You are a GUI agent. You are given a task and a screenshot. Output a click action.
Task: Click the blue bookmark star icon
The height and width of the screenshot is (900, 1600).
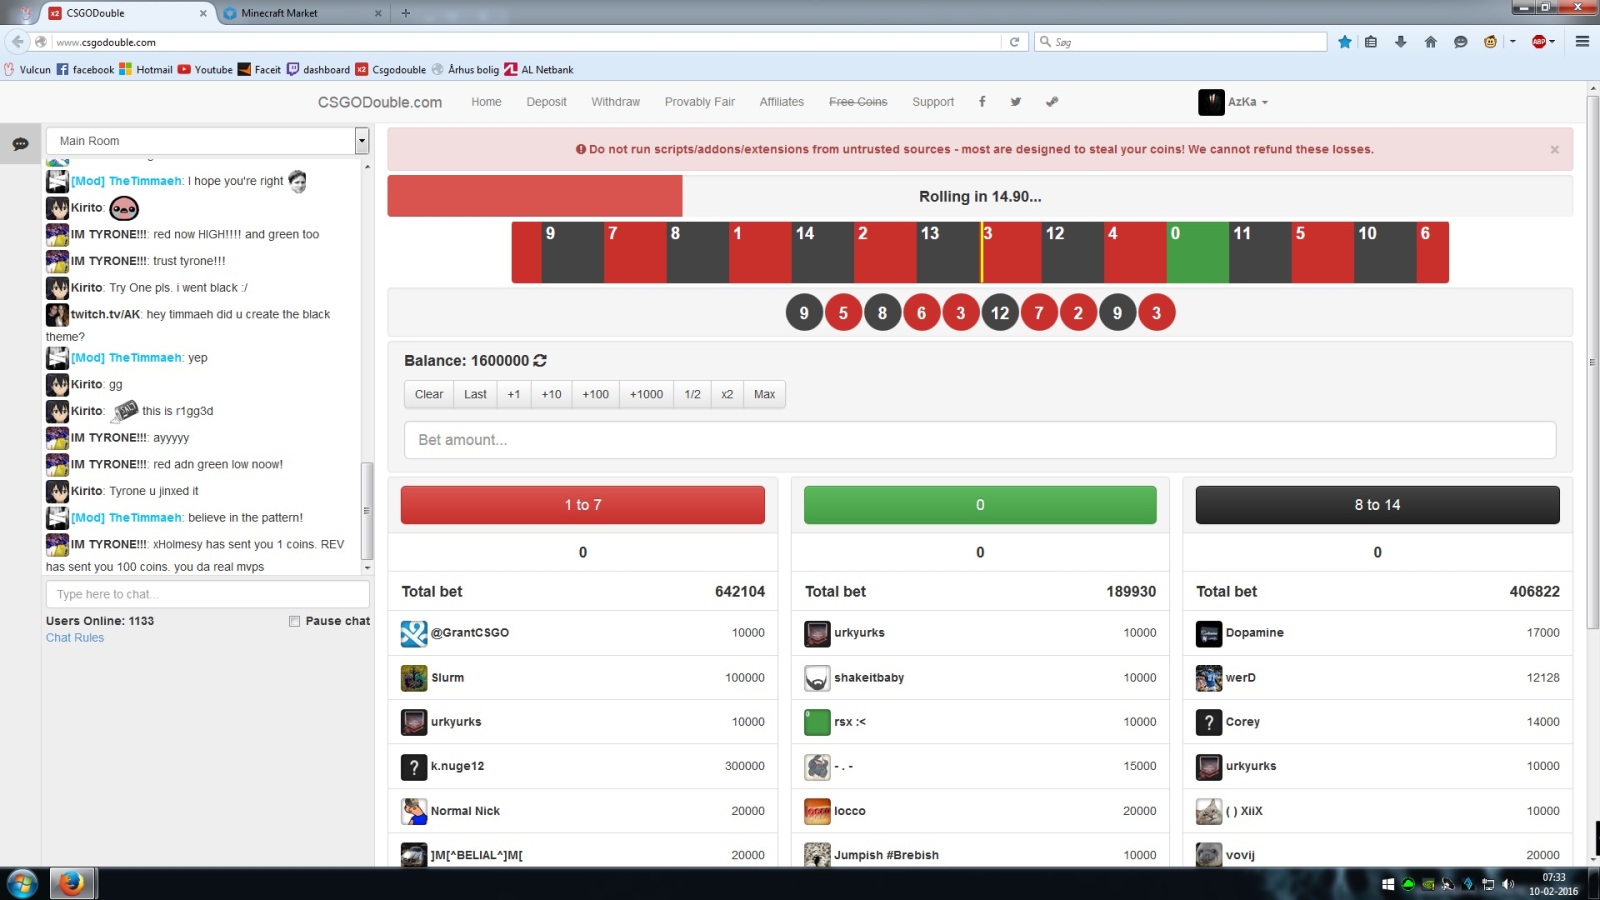1345,42
